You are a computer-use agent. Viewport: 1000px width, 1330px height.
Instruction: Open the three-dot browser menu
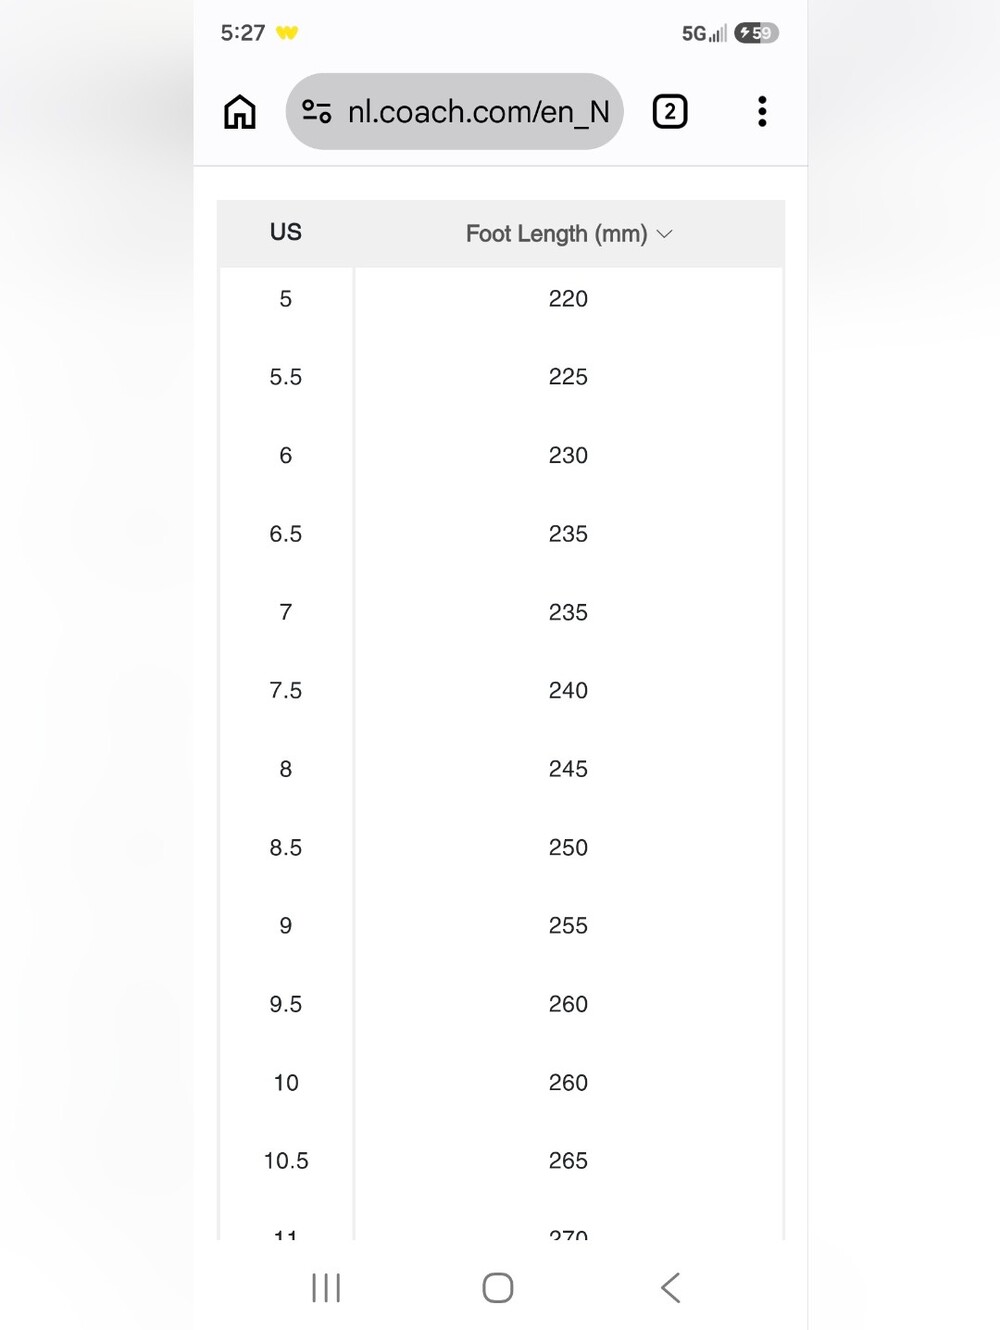(762, 111)
